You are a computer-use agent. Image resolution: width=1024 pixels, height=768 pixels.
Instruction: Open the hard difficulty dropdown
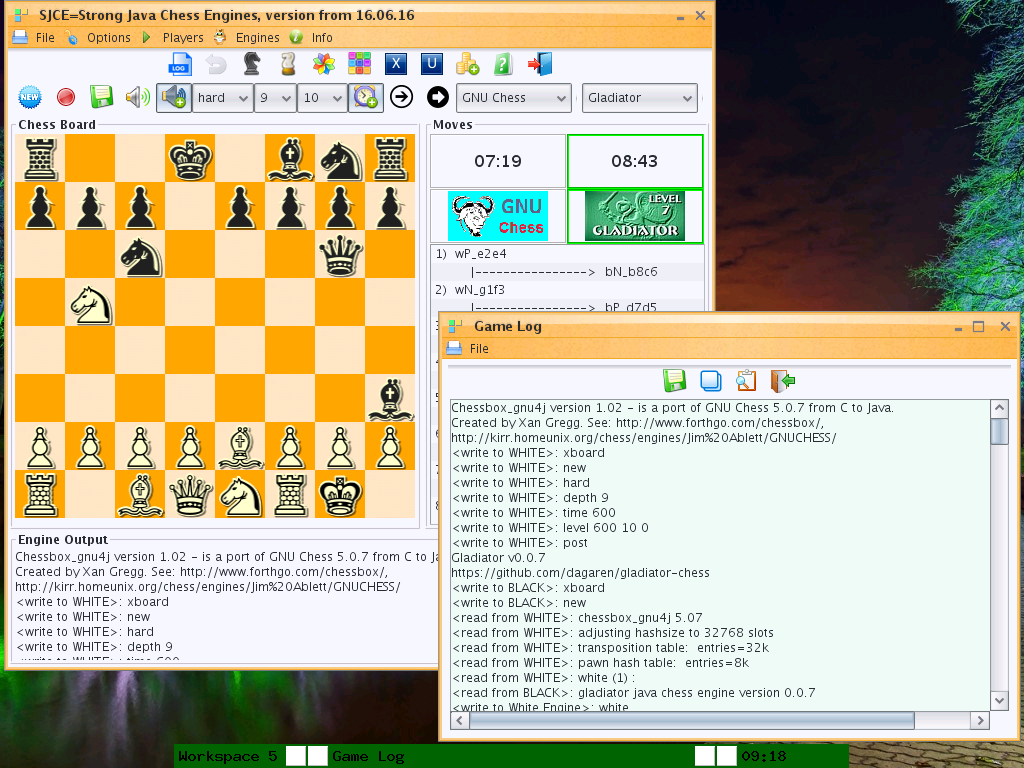(222, 97)
